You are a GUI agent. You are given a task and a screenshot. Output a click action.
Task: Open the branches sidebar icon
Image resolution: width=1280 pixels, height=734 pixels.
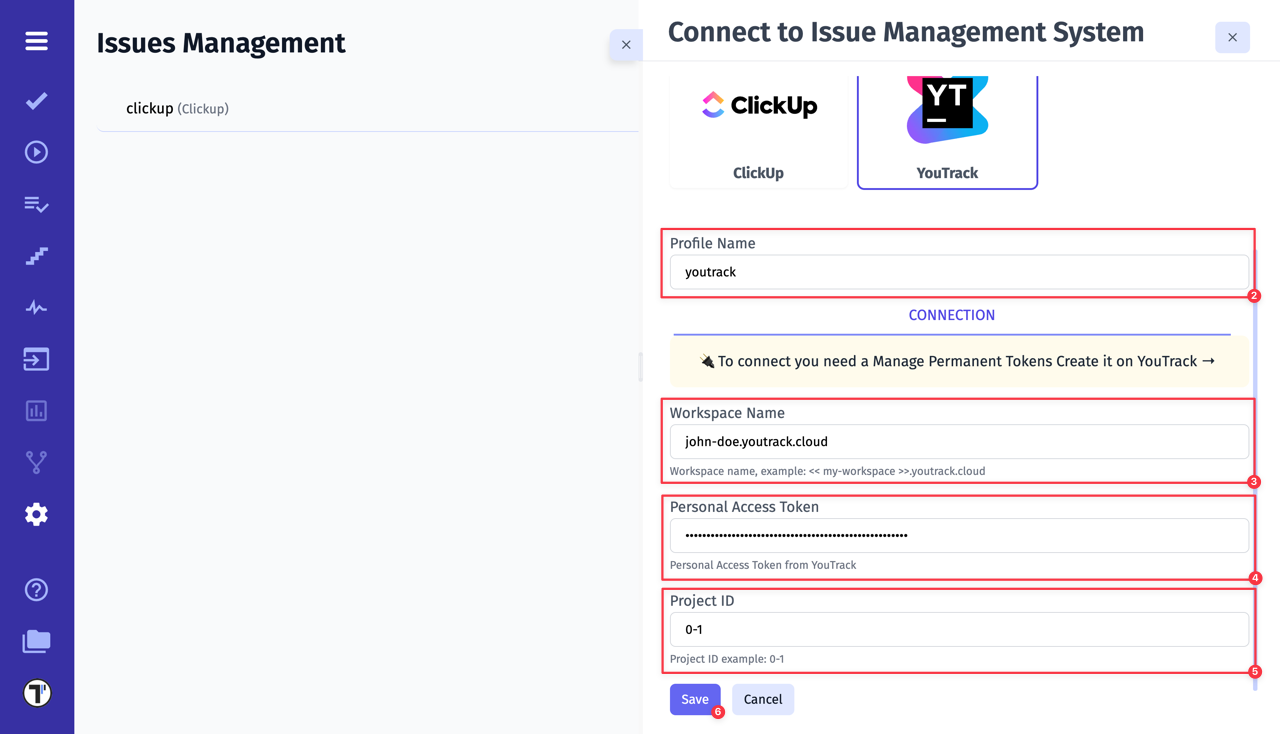tap(36, 461)
